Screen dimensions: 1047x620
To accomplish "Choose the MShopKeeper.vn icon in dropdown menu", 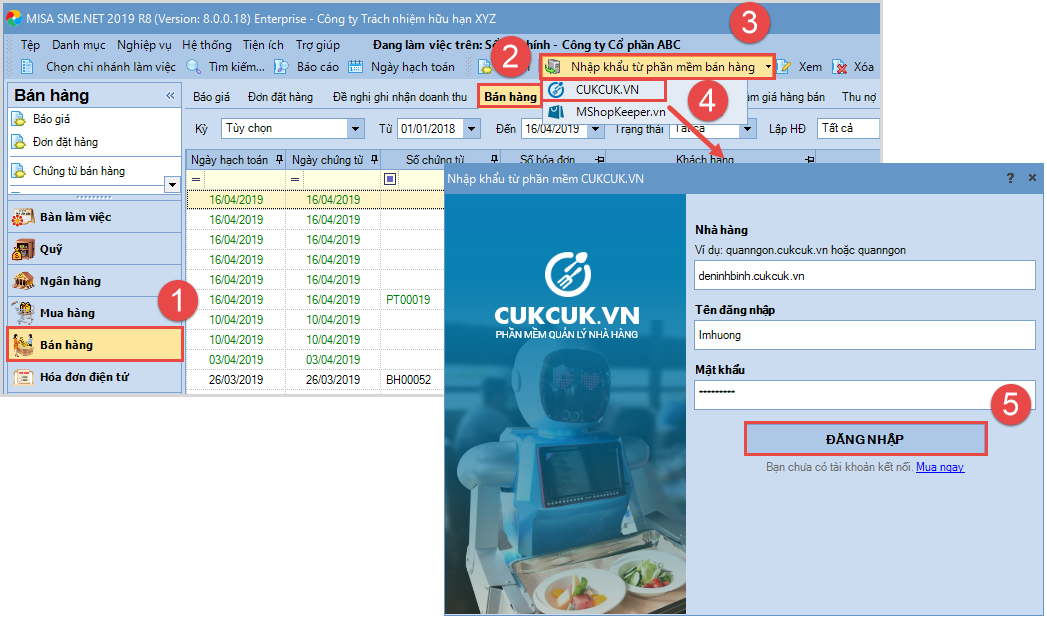I will [x=556, y=111].
